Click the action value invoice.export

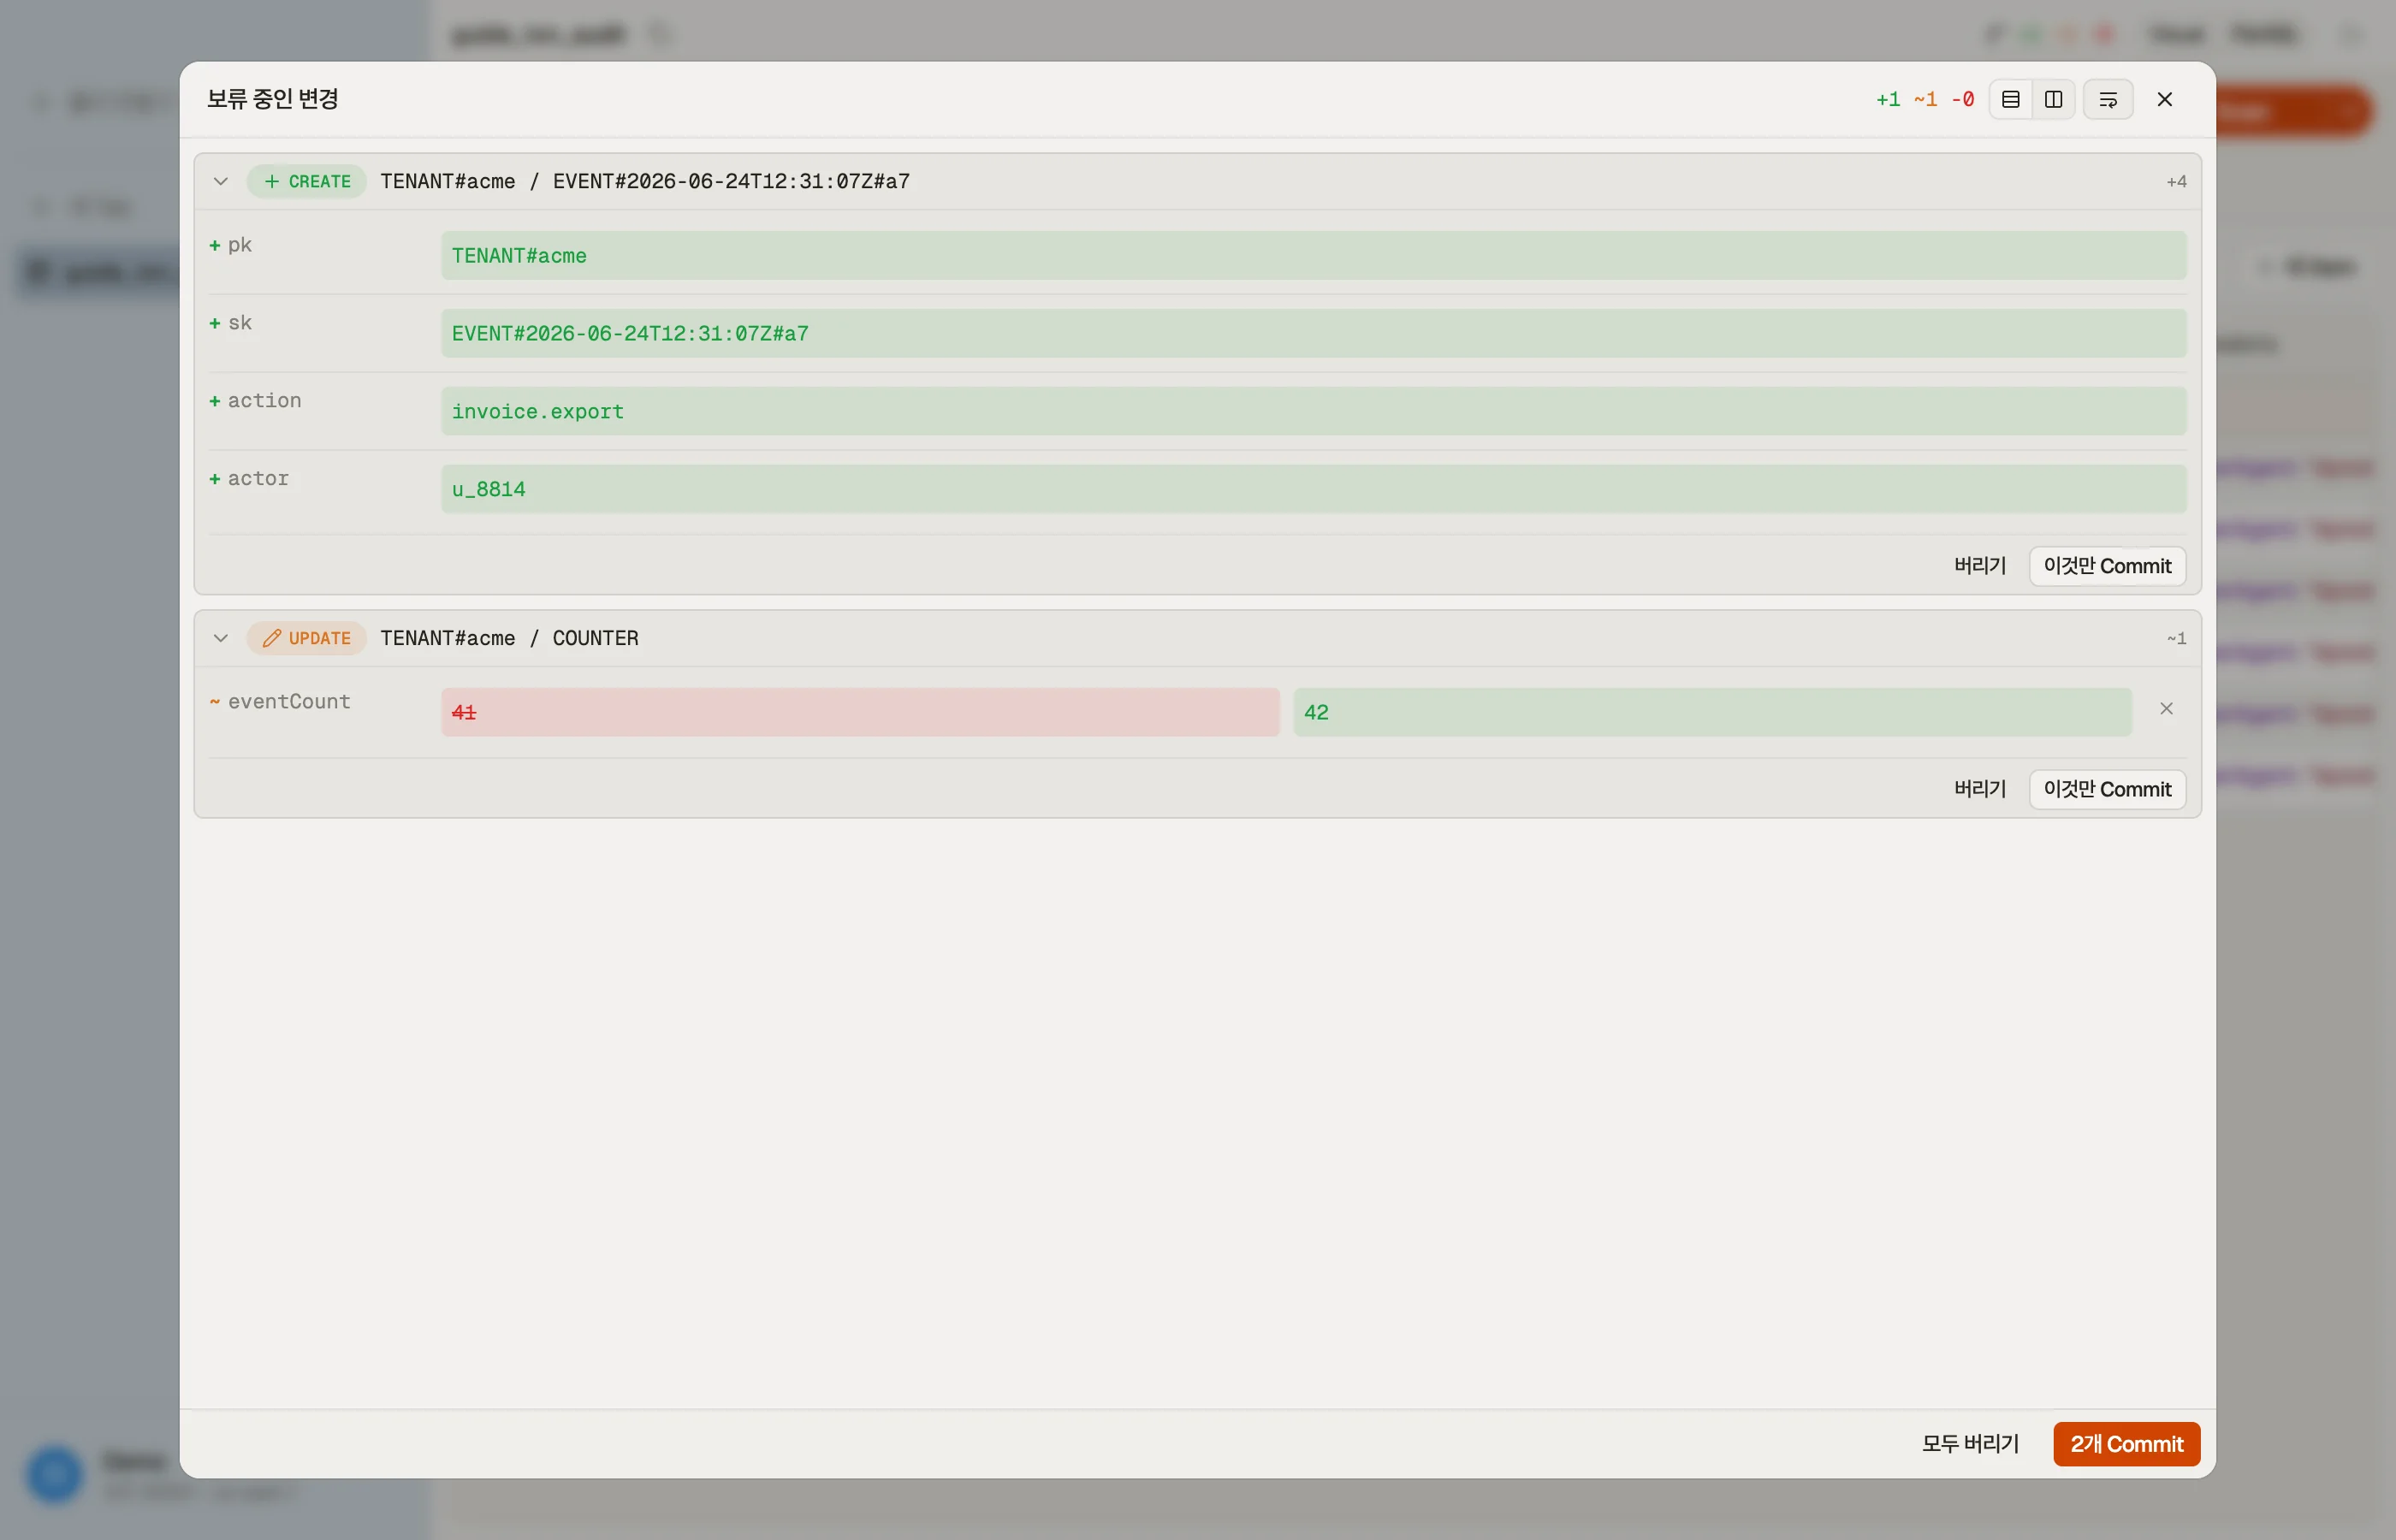[x=1313, y=411]
